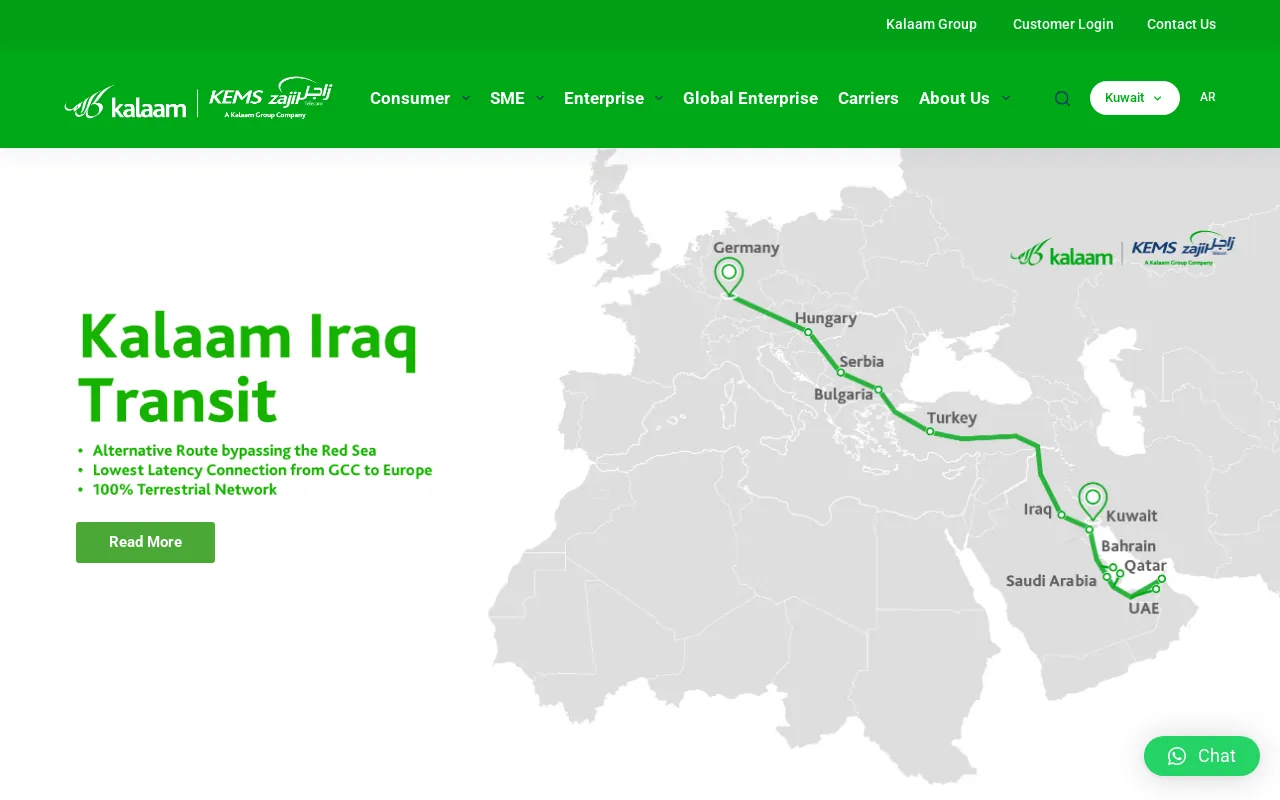This screenshot has height=800, width=1280.
Task: Expand the About Us menu chevron
Action: pos(1005,98)
